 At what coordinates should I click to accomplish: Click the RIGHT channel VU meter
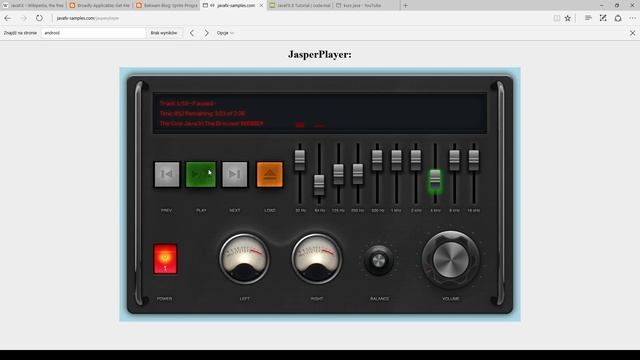(317, 259)
